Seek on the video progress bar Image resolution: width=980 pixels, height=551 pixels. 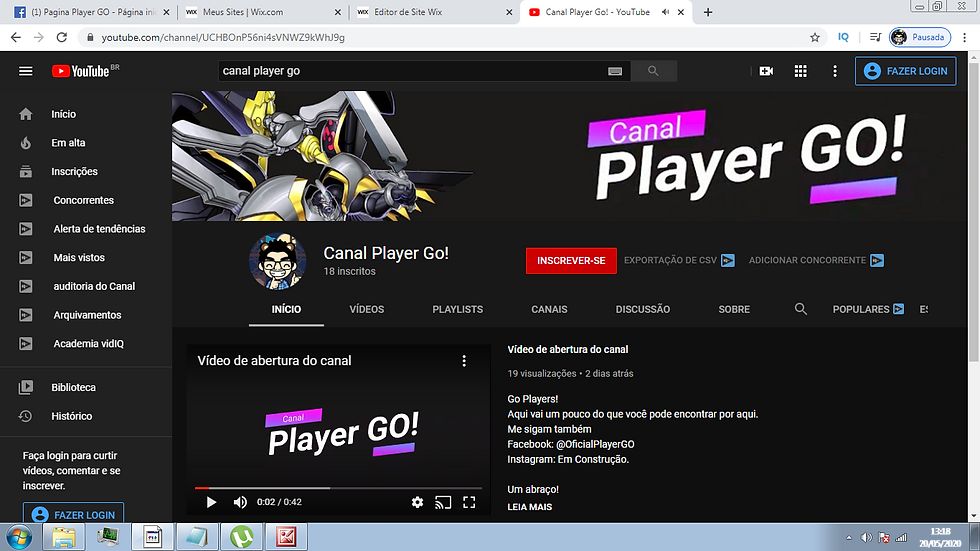point(338,488)
